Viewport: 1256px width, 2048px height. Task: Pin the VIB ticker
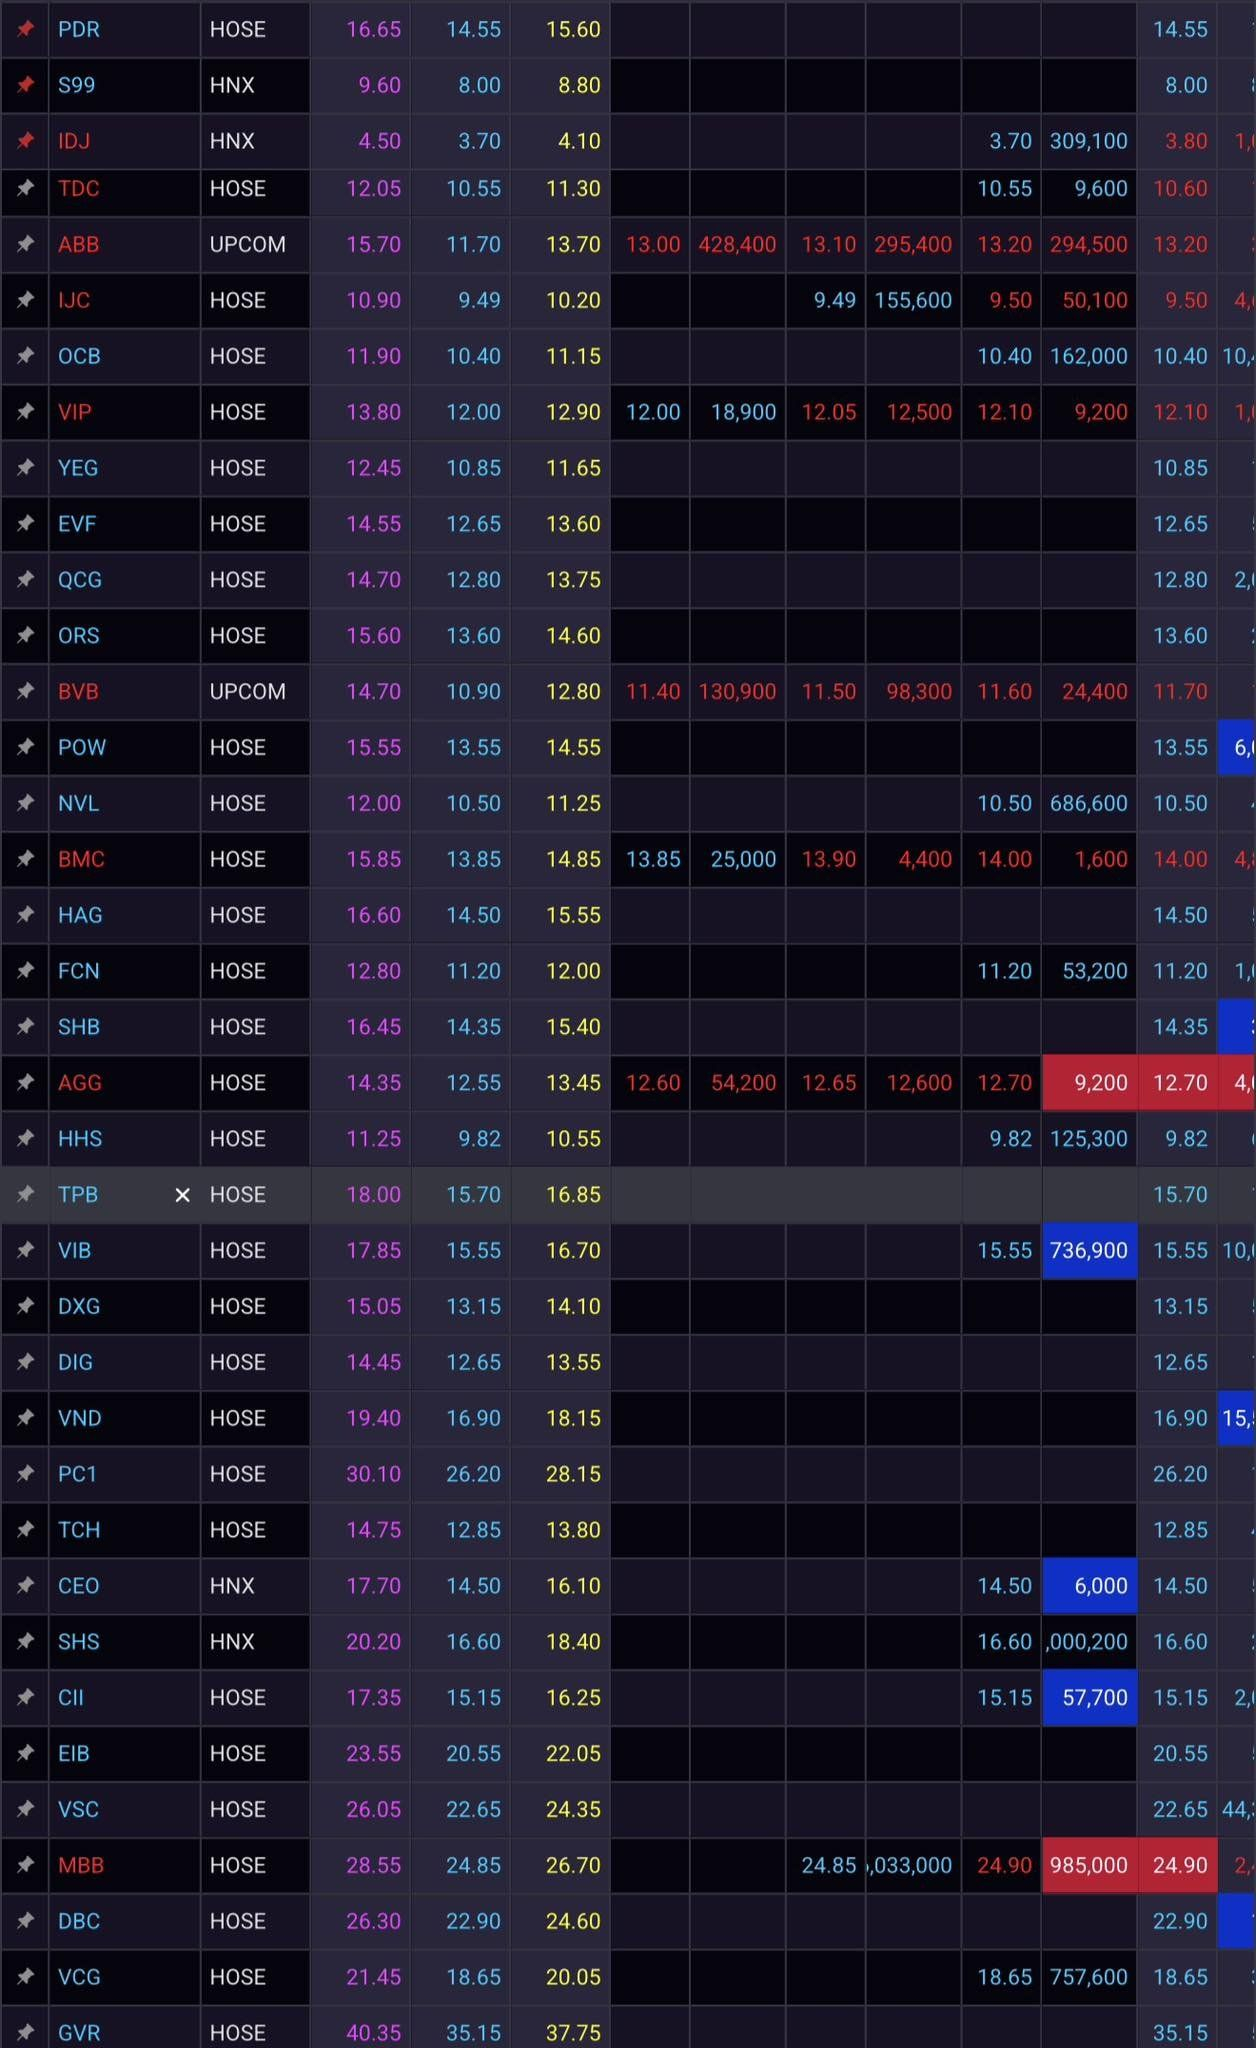pyautogui.click(x=25, y=1251)
